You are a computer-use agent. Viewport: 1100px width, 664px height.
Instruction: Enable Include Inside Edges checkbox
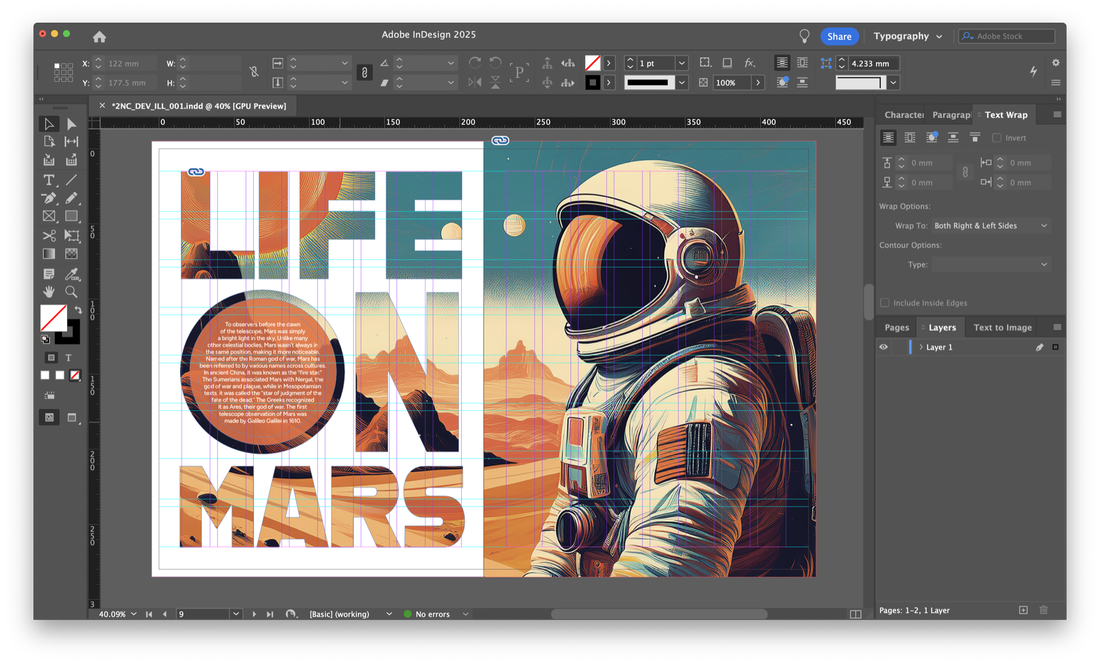click(x=885, y=303)
